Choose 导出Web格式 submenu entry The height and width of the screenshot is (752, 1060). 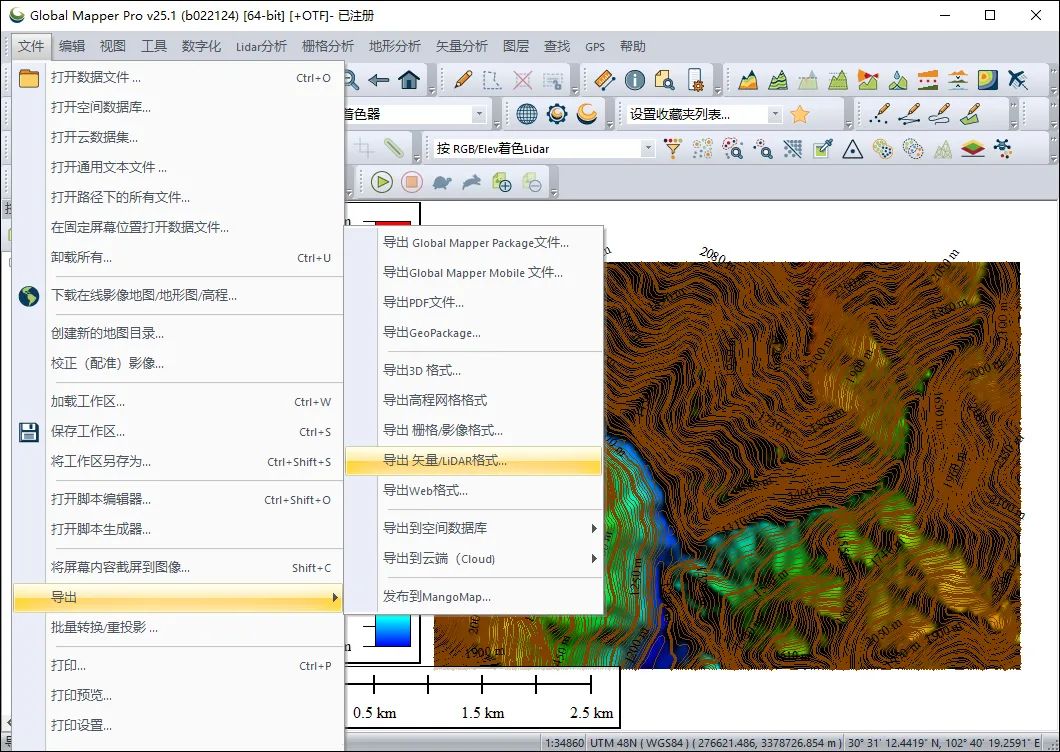(474, 491)
